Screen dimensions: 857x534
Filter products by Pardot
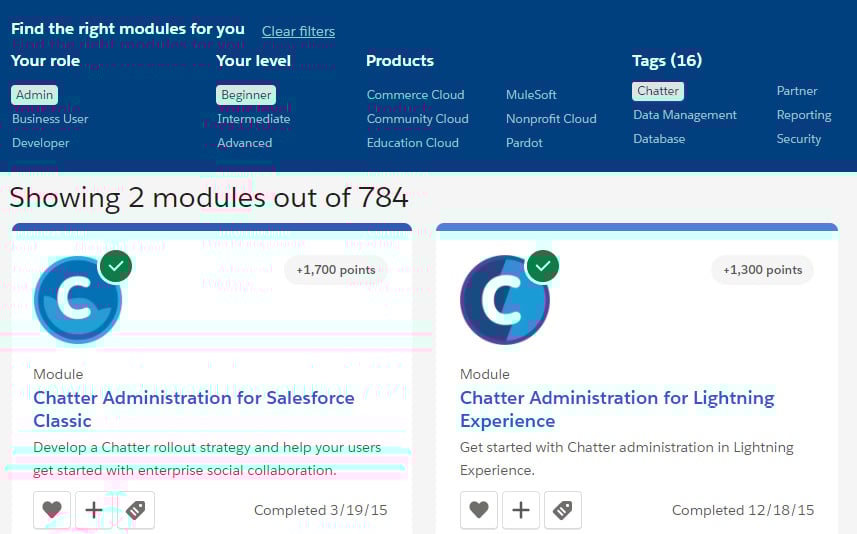[x=524, y=143]
